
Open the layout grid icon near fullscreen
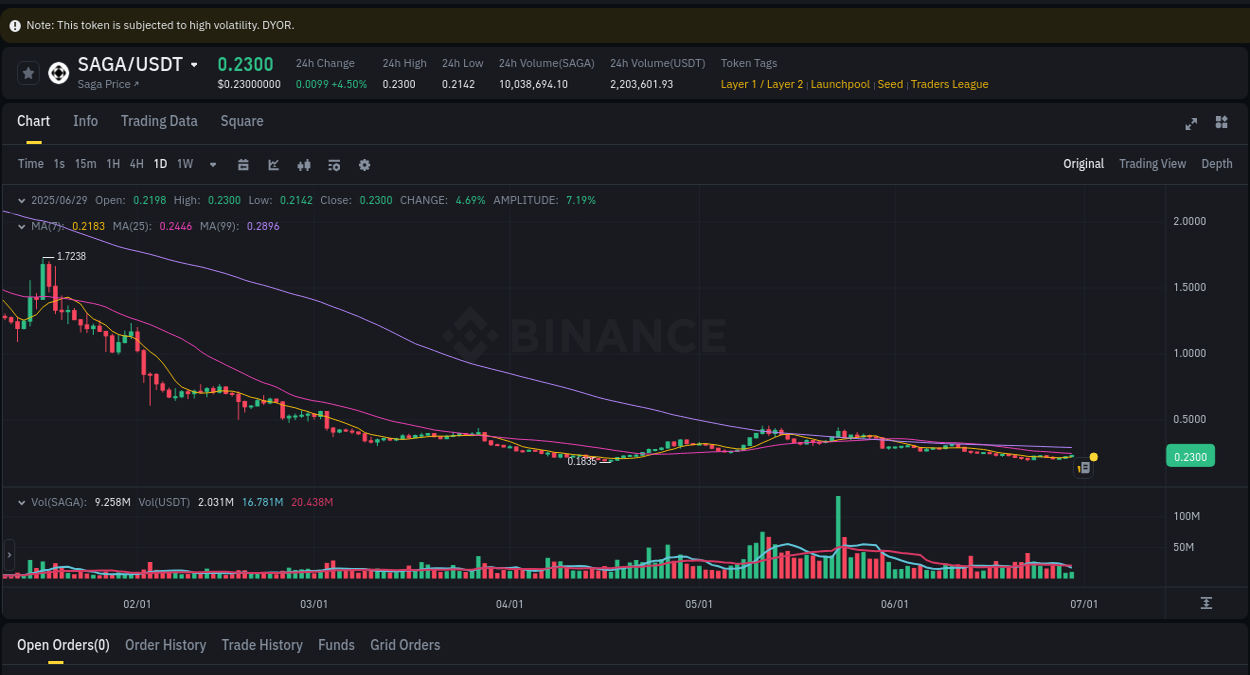click(1221, 124)
